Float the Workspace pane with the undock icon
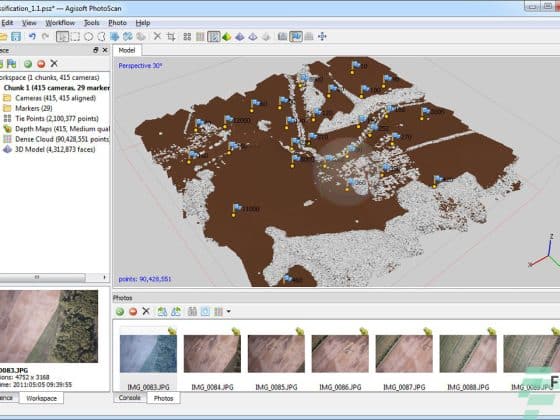Image resolution: width=560 pixels, height=420 pixels. point(95,50)
